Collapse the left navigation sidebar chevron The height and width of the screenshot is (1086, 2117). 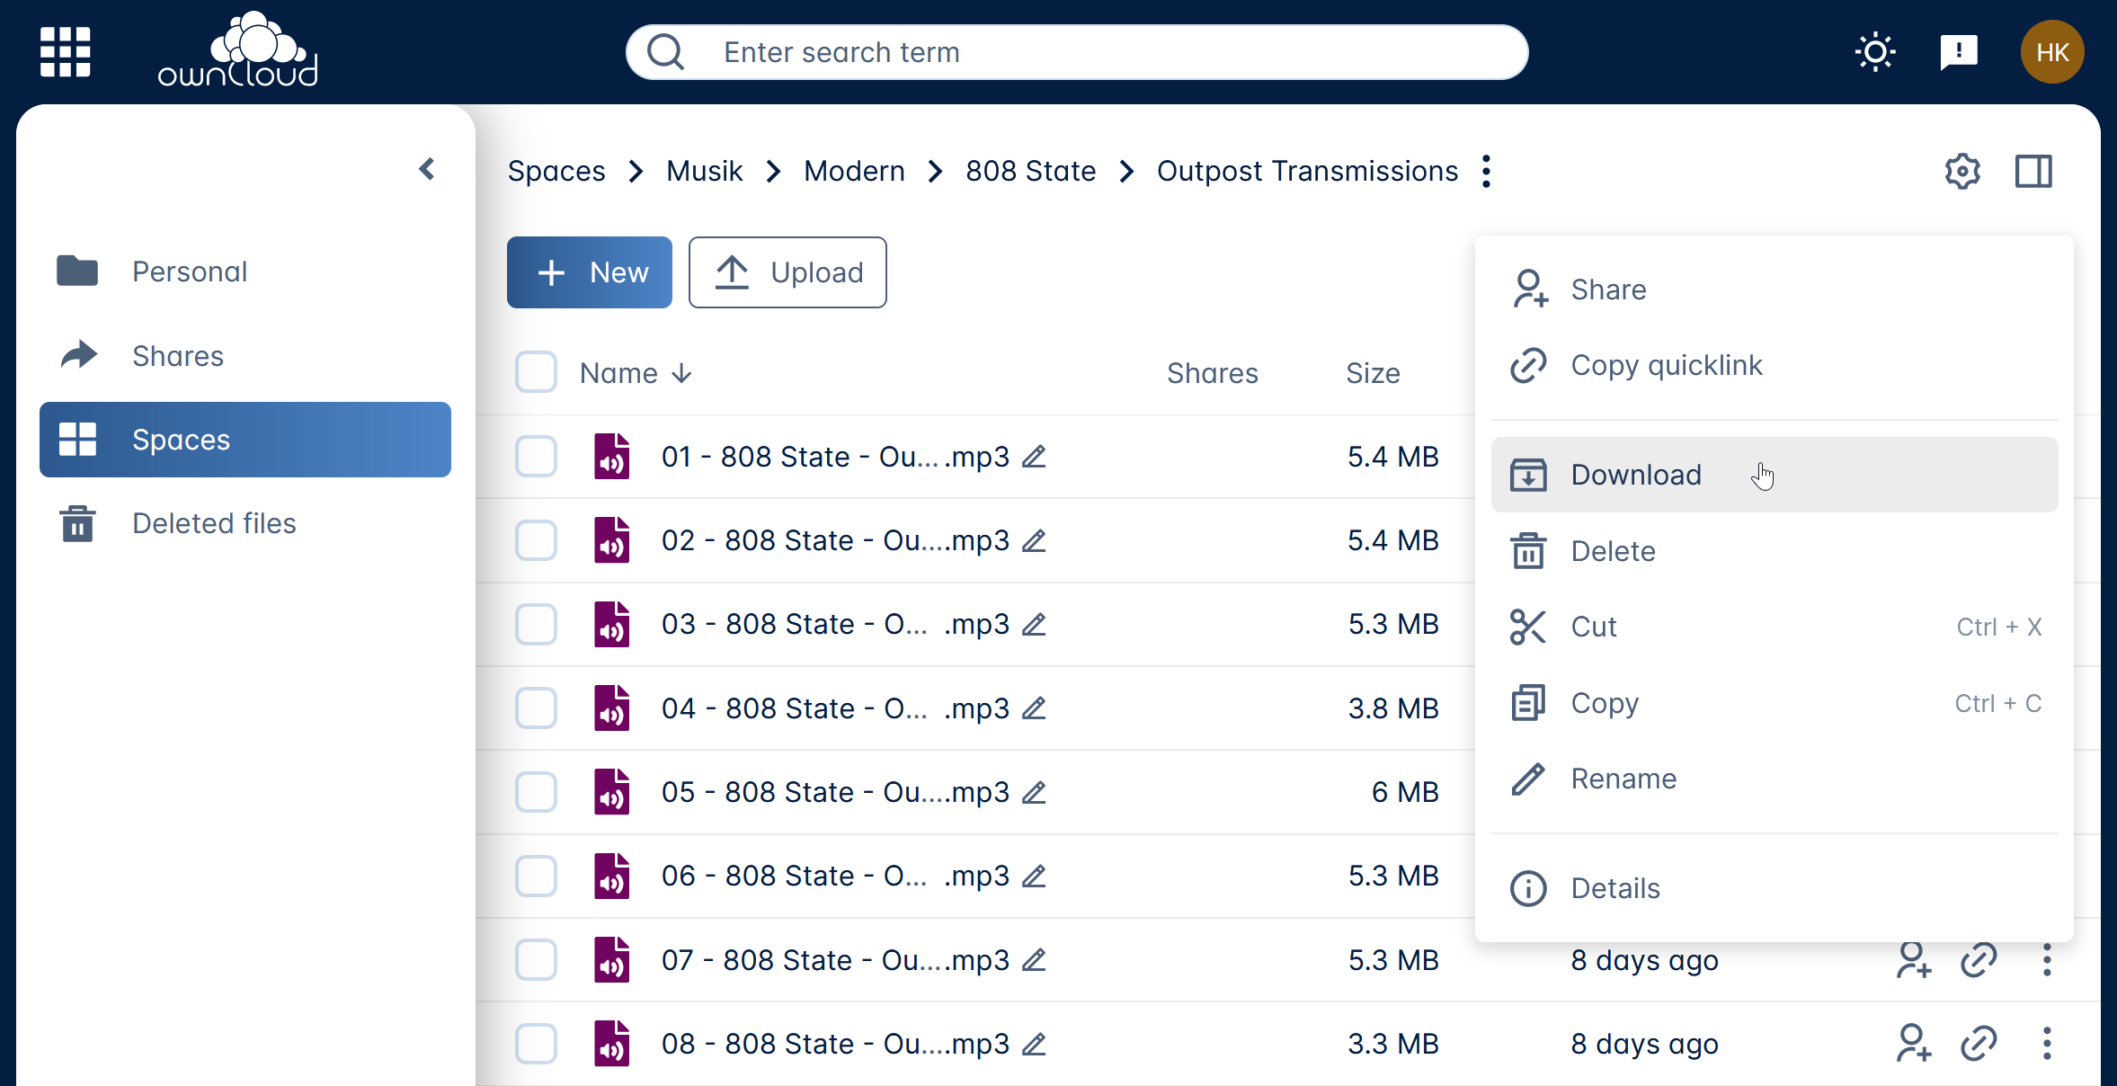pos(427,169)
